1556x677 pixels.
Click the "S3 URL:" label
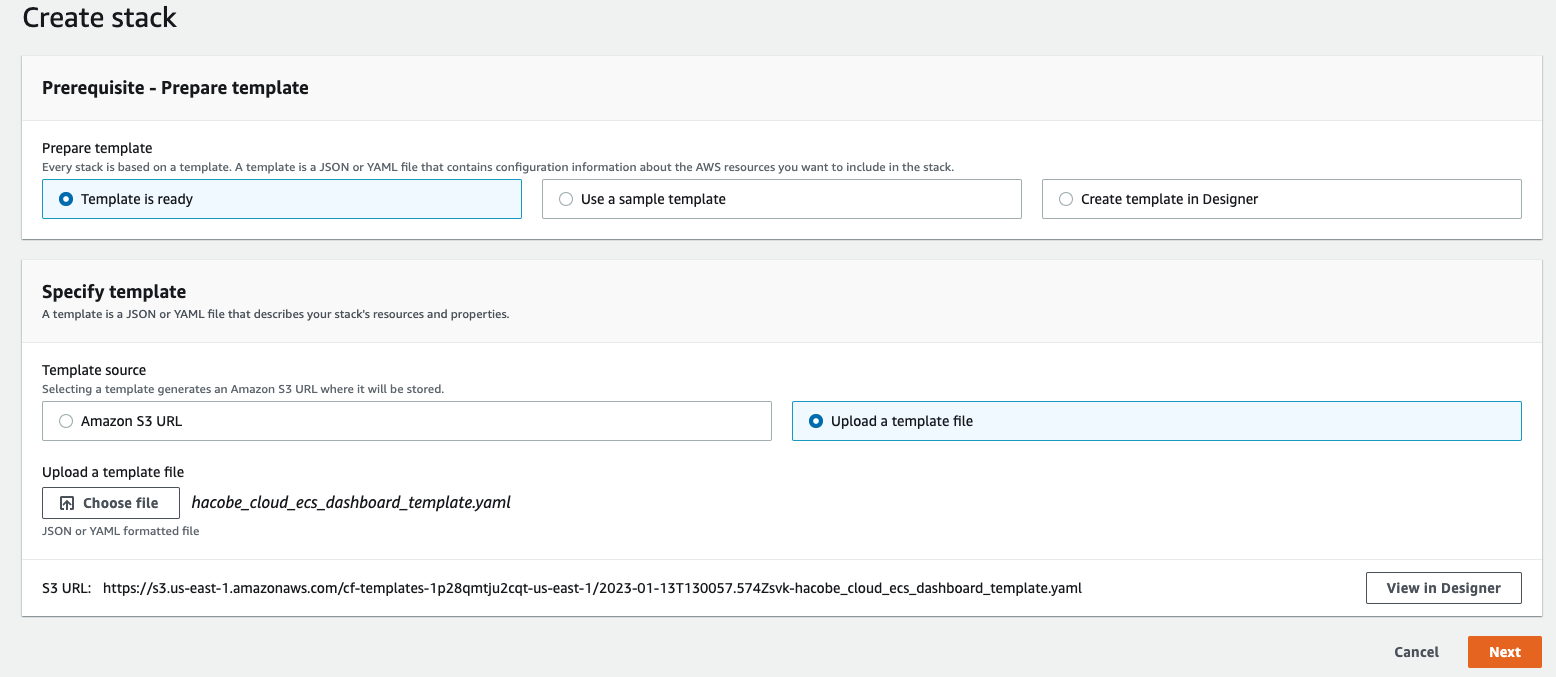[x=67, y=588]
